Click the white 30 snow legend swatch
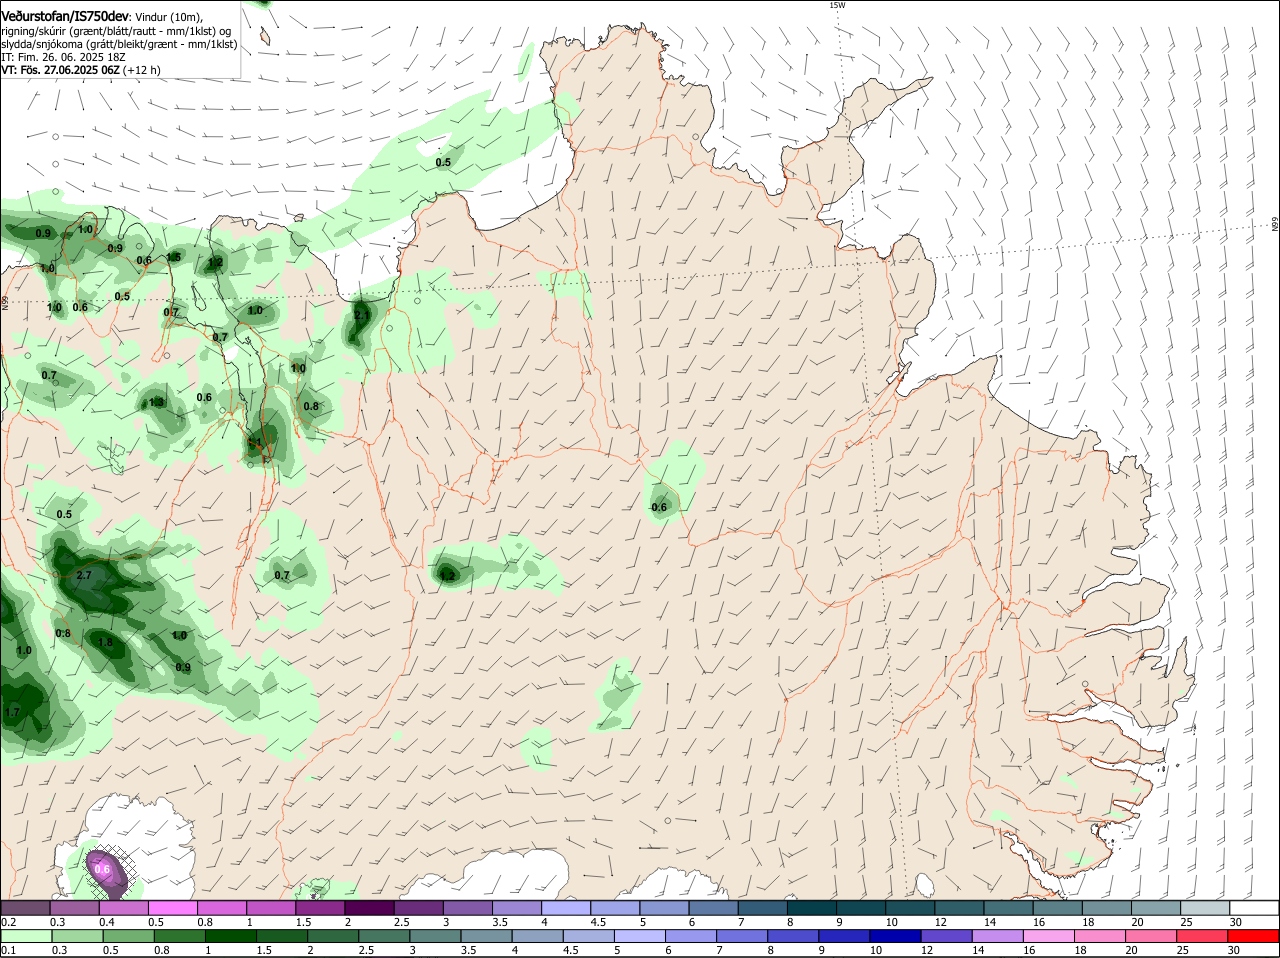1280x958 pixels. pos(1254,907)
